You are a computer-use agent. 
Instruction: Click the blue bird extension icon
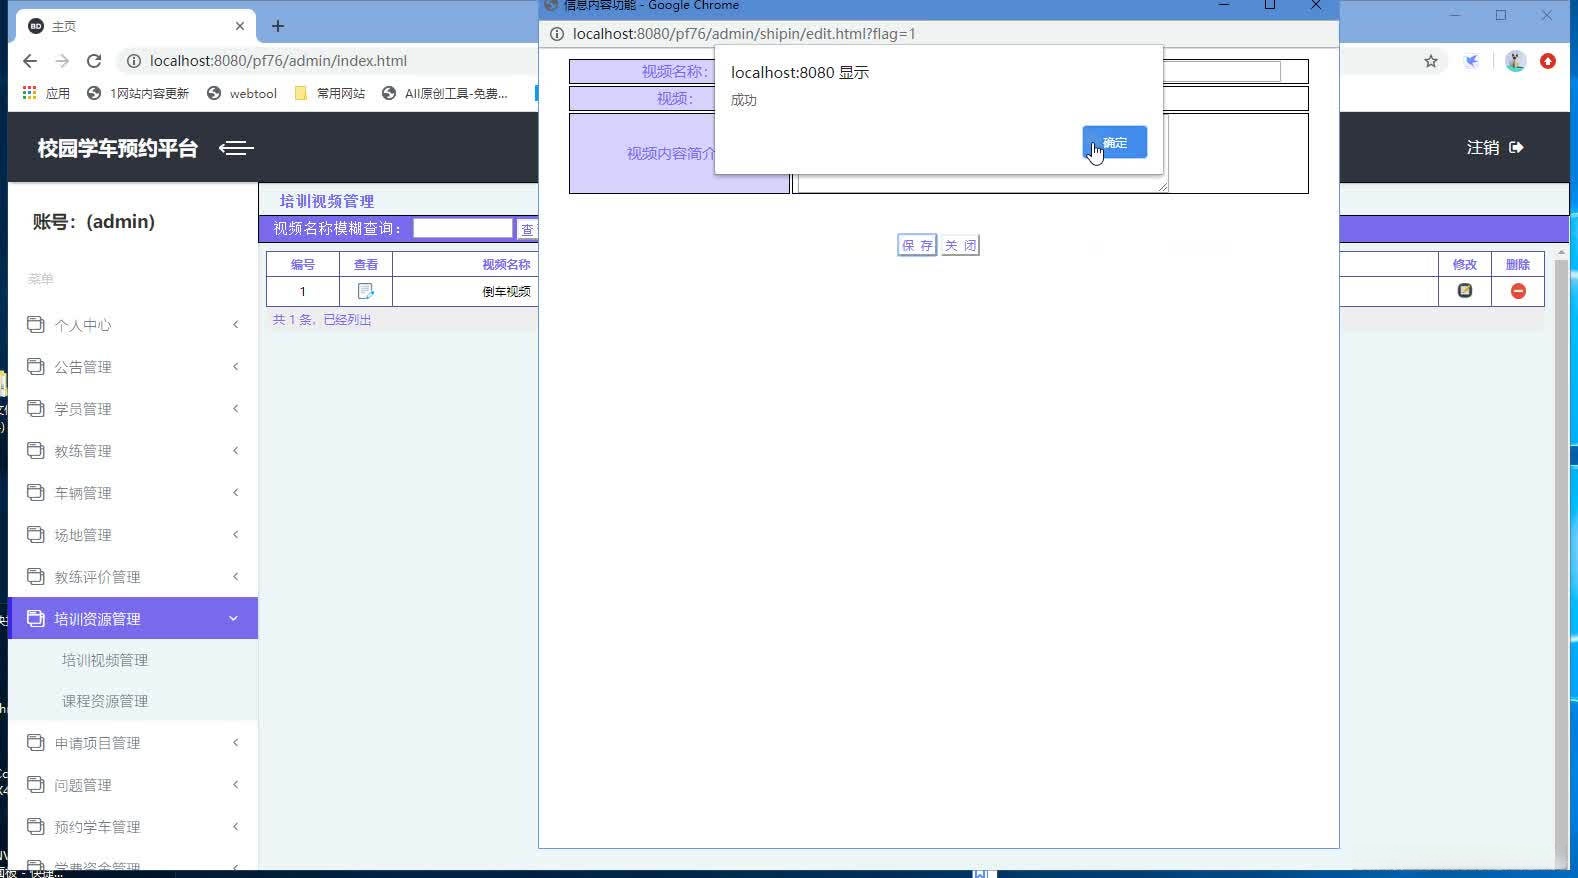tap(1471, 61)
